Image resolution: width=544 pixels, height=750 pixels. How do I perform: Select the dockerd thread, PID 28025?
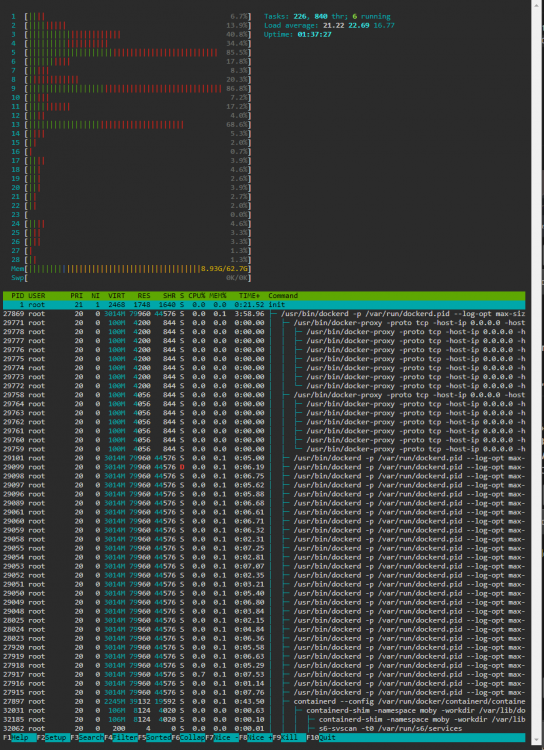click(x=264, y=620)
